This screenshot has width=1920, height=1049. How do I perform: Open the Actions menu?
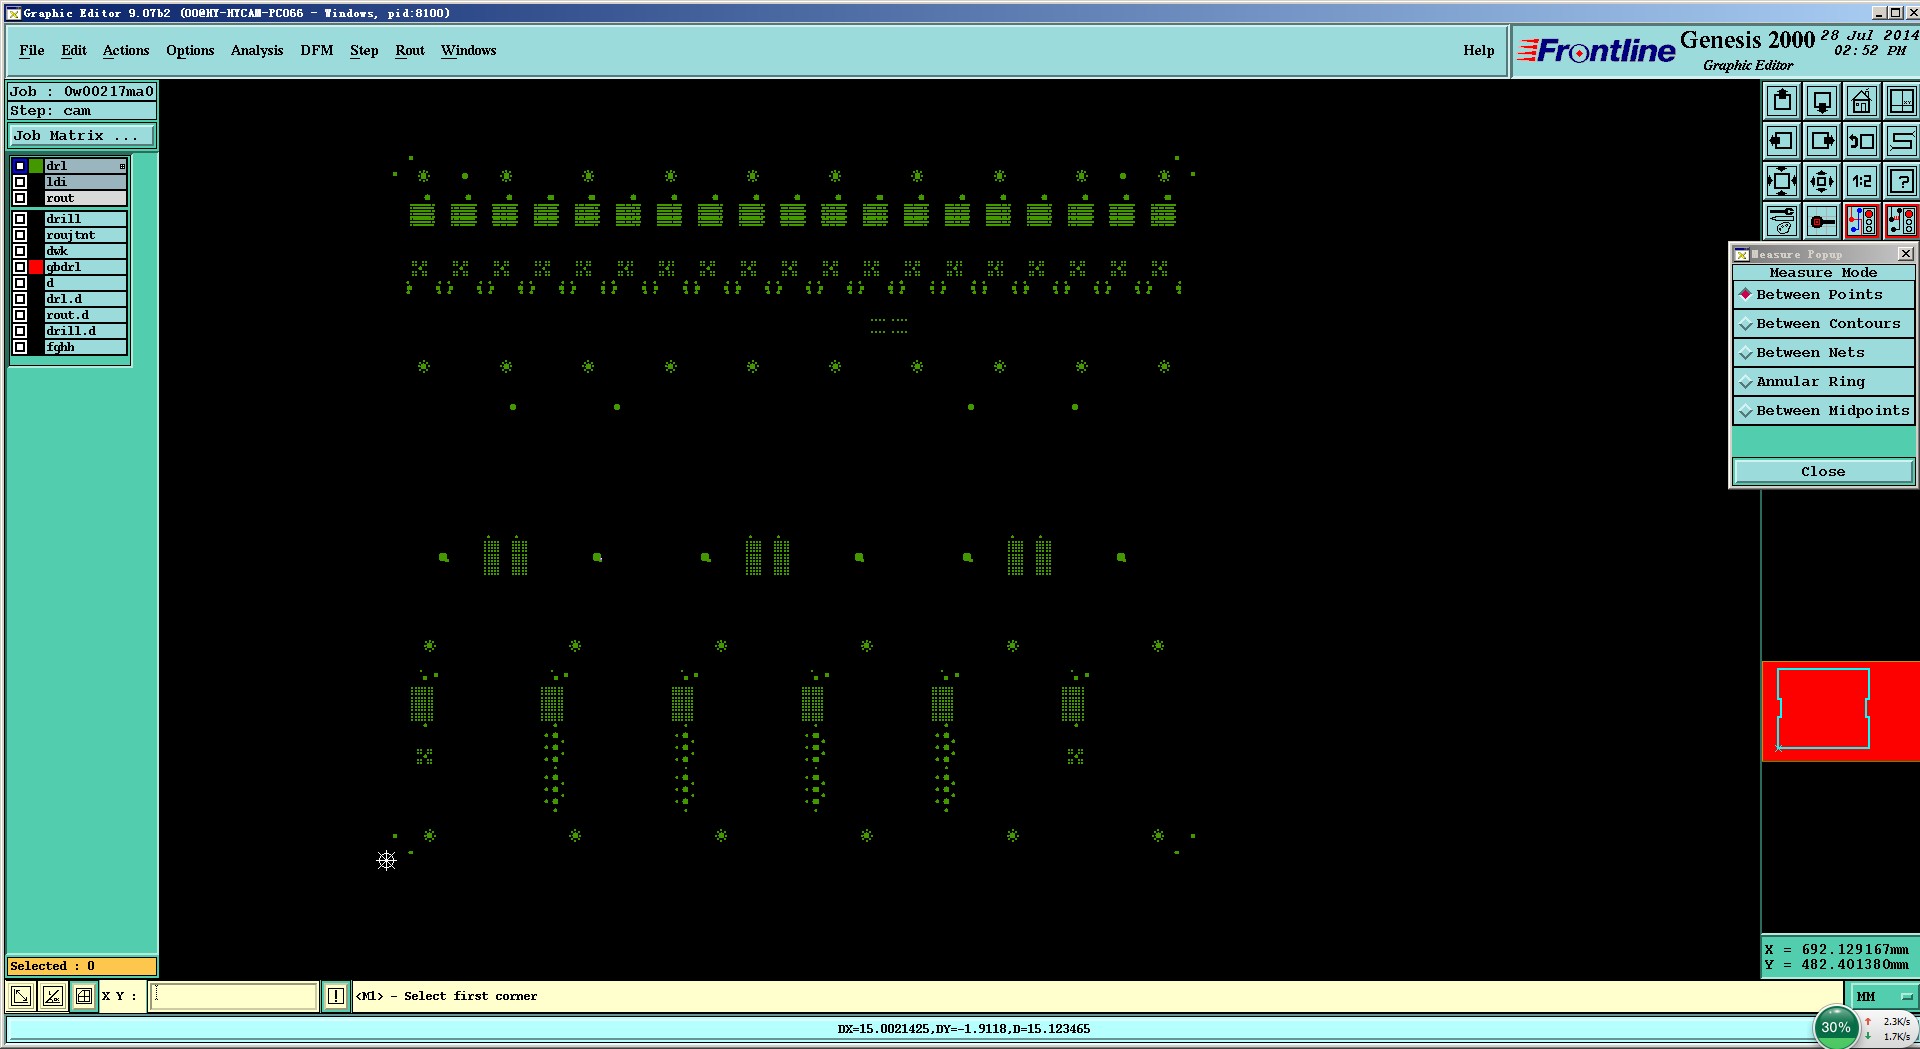(126, 51)
